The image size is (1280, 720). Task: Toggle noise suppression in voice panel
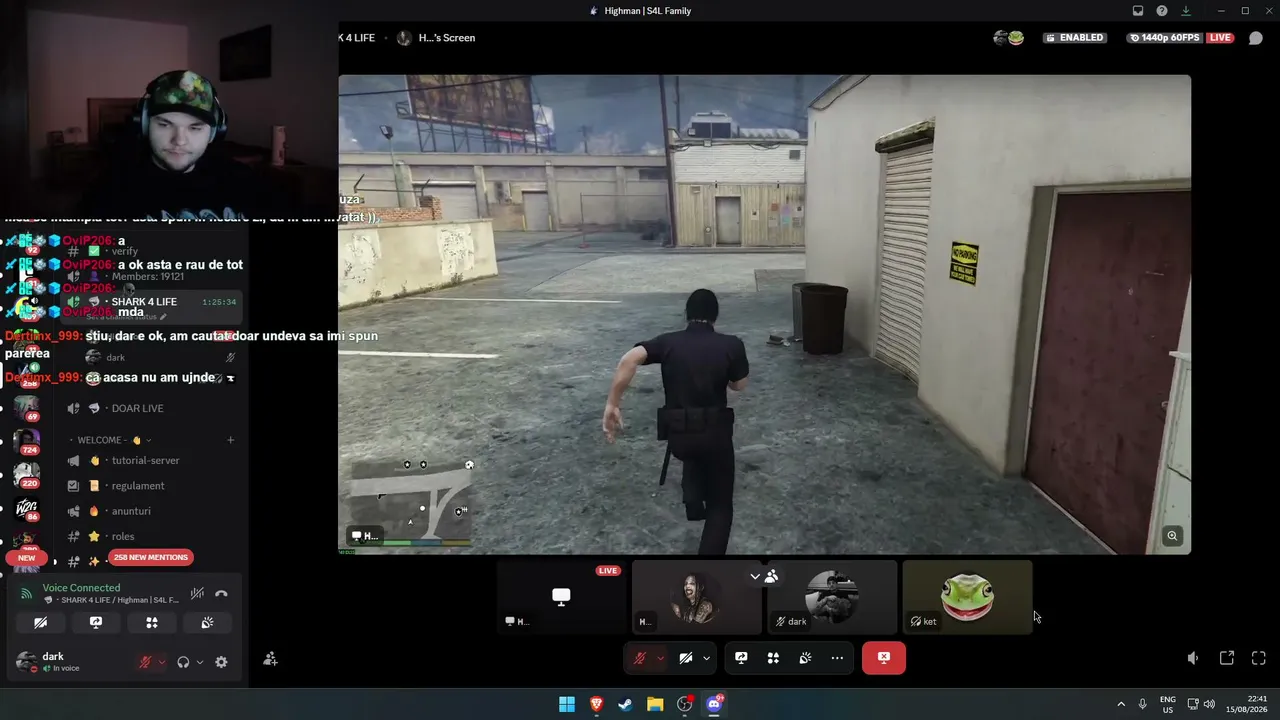[x=198, y=593]
